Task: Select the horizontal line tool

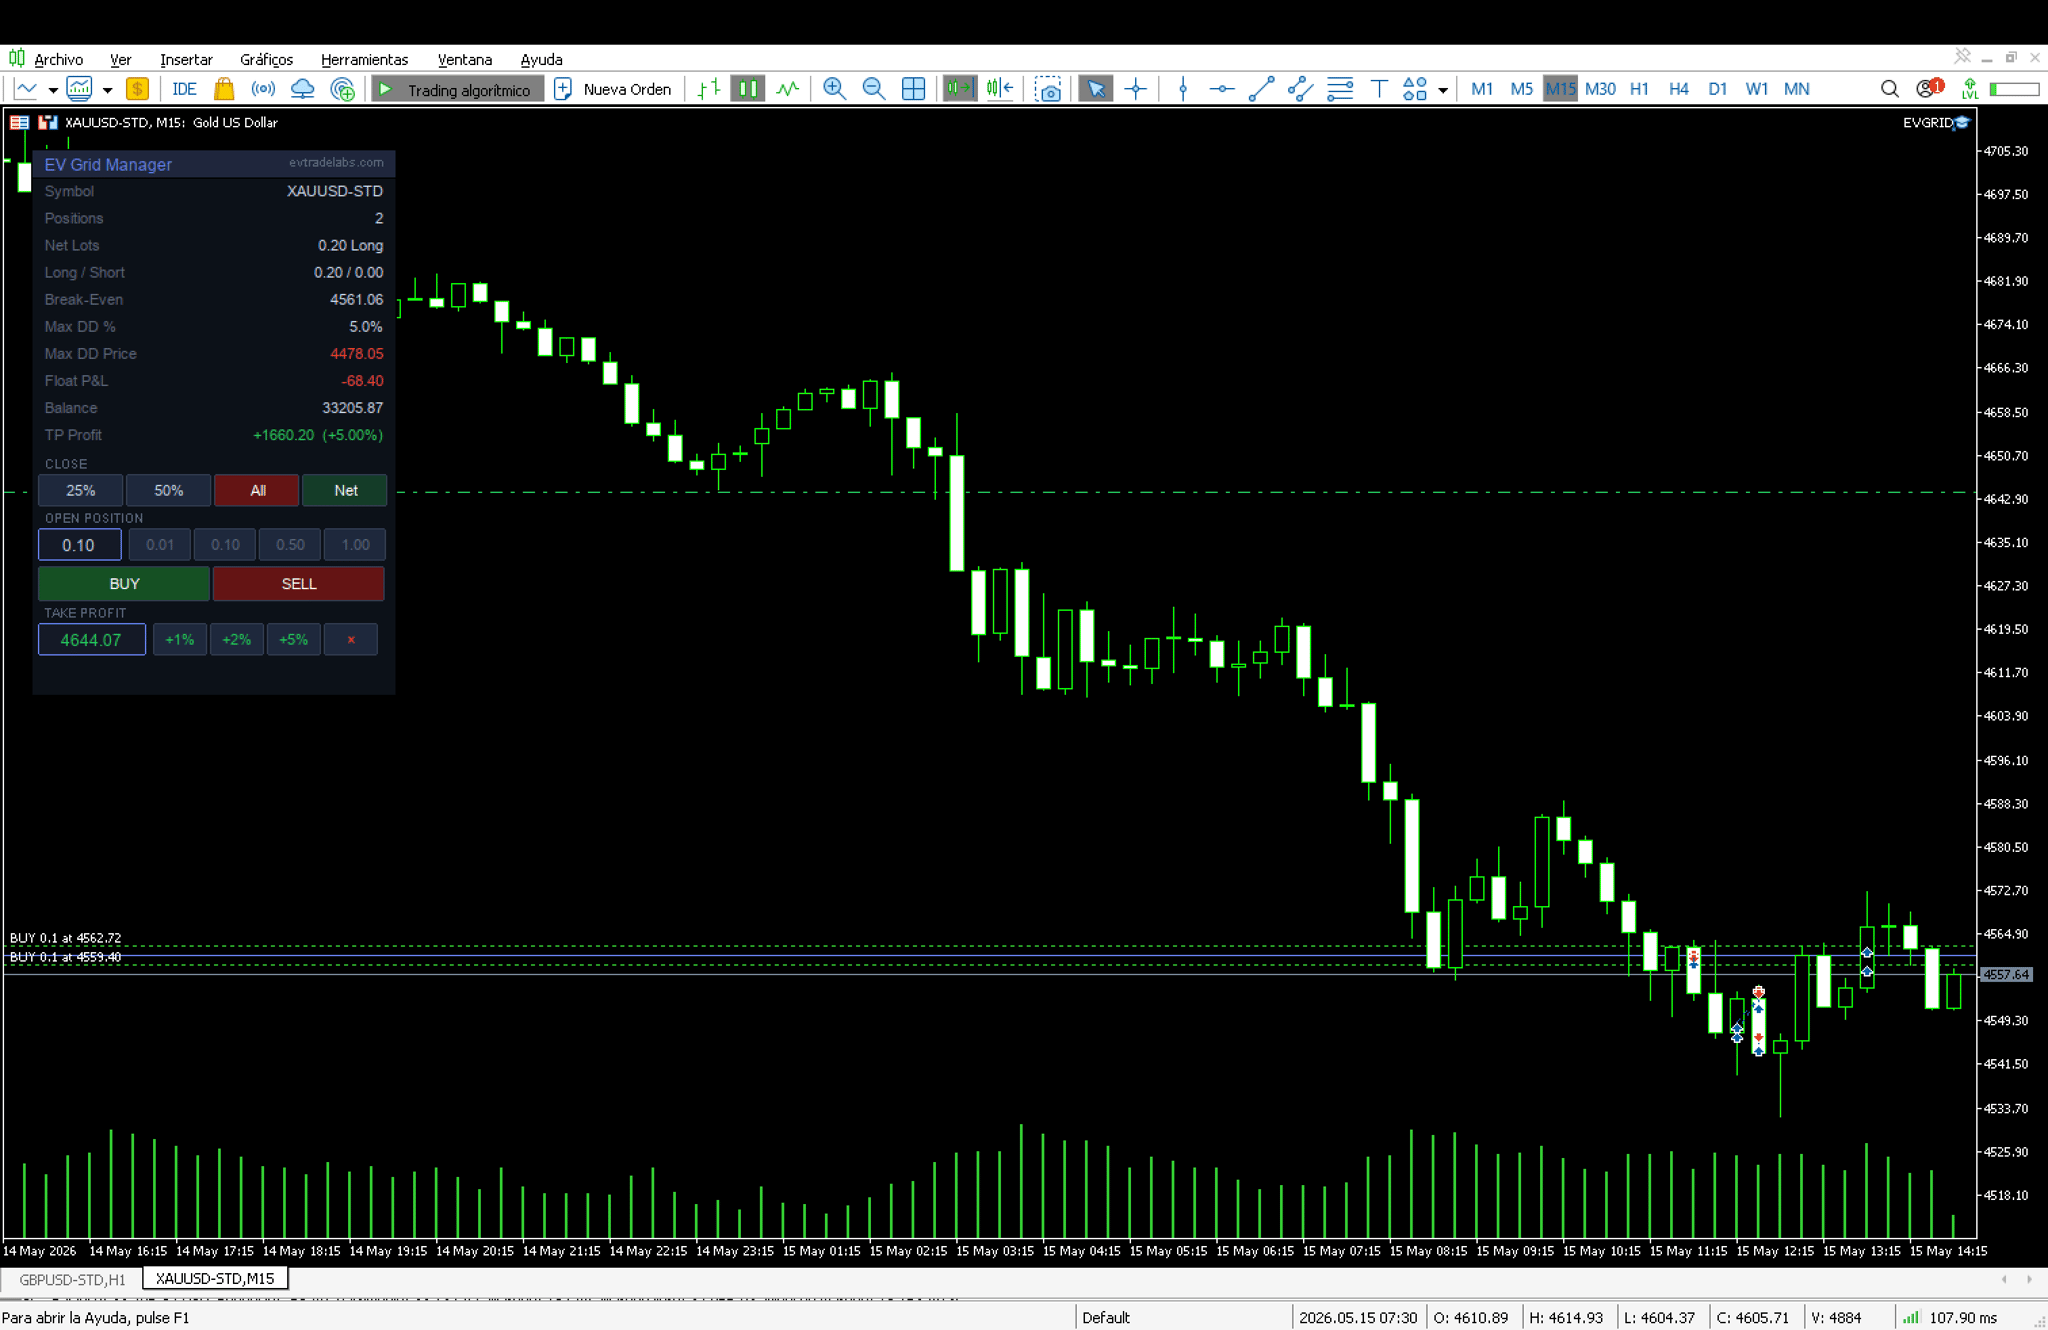Action: click(x=1222, y=89)
